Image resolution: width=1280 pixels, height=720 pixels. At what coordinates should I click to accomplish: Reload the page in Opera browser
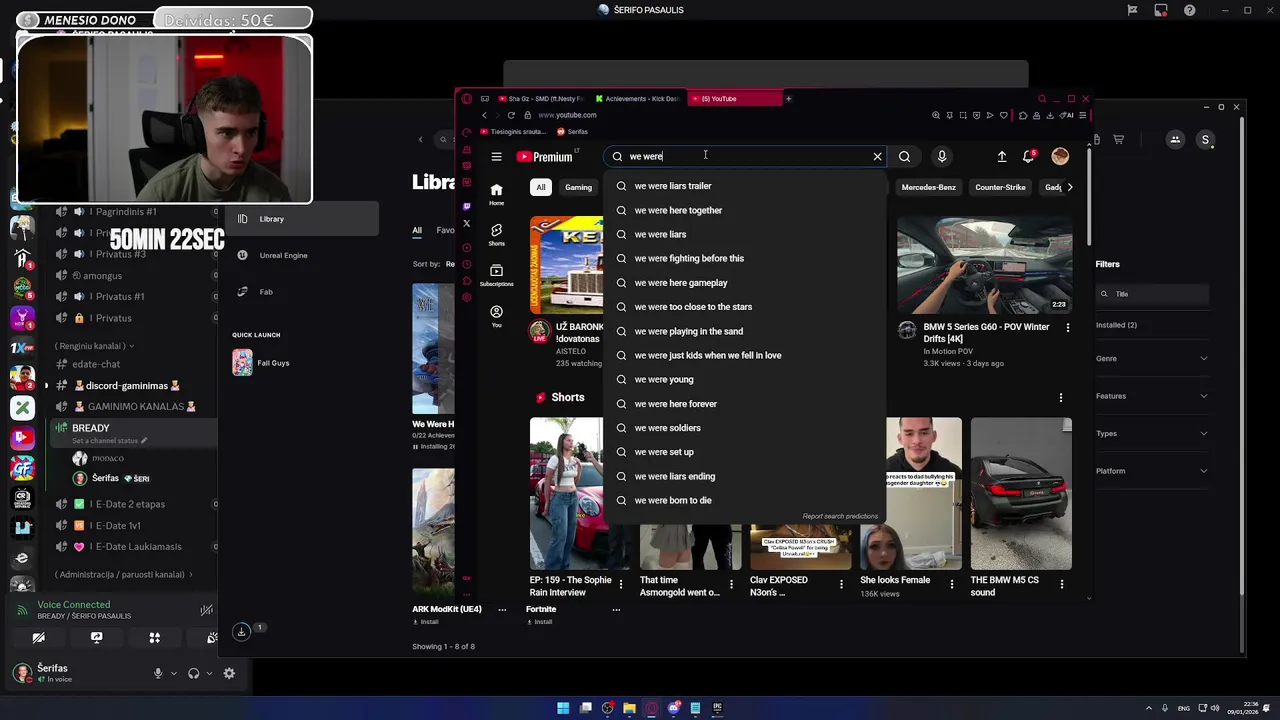[x=511, y=115]
